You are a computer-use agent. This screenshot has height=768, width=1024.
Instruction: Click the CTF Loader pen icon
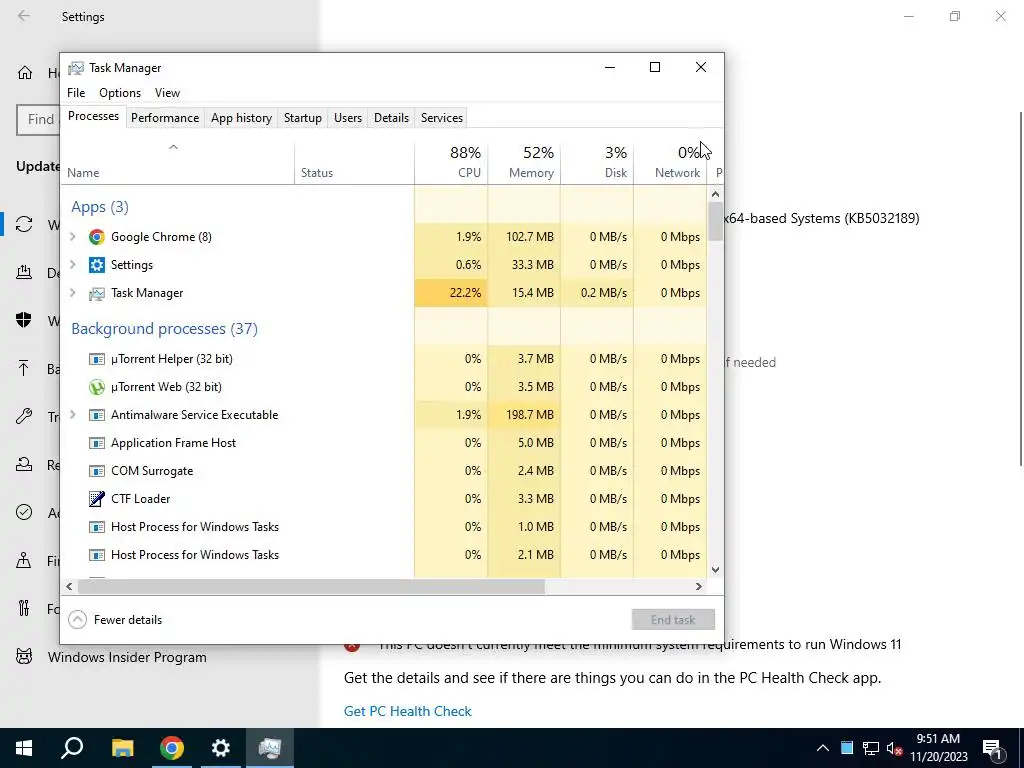97,499
